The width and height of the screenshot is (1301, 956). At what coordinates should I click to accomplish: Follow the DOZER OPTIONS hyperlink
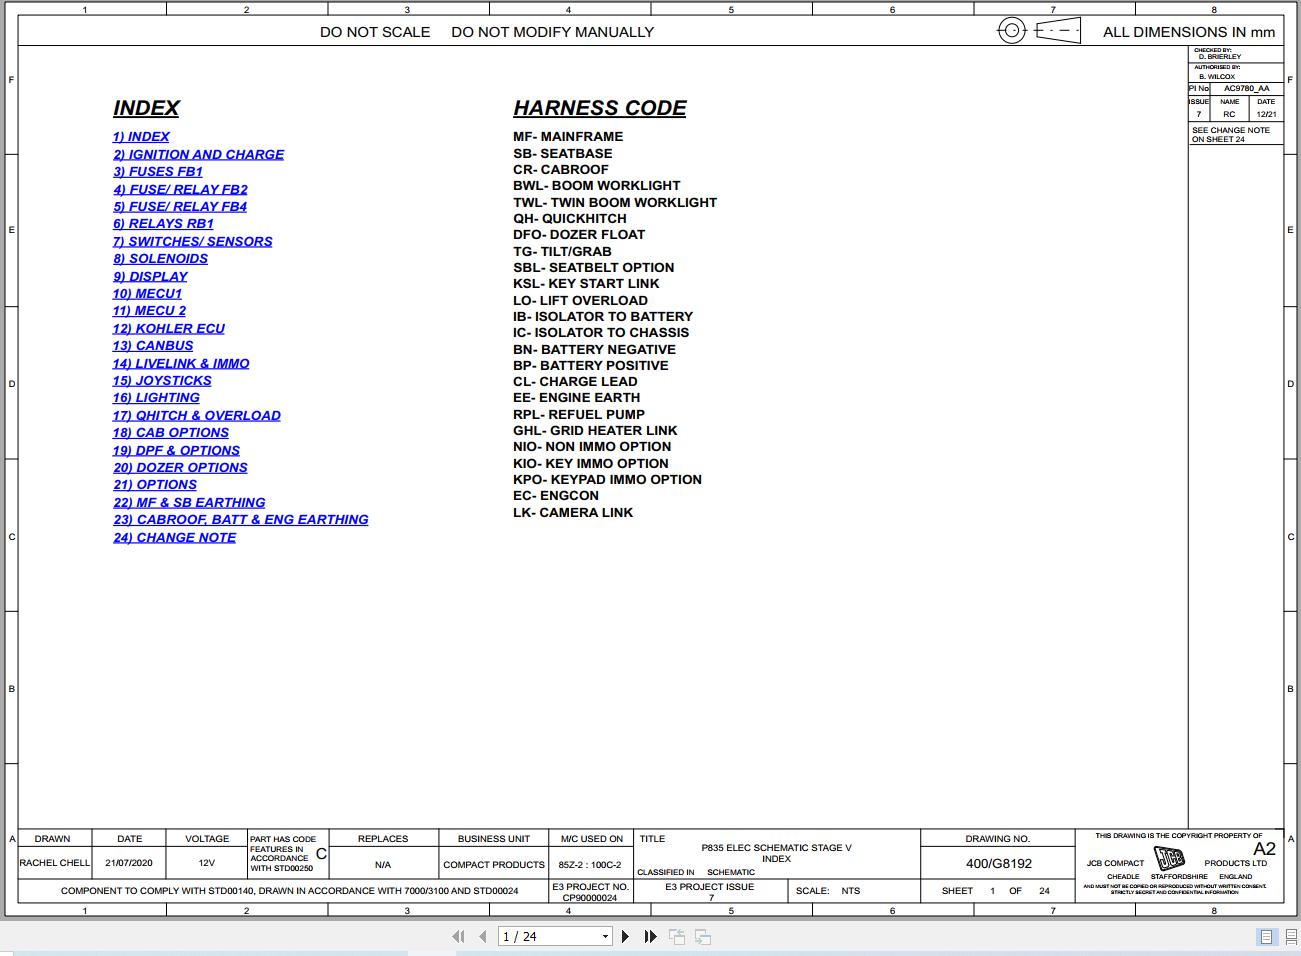click(180, 467)
